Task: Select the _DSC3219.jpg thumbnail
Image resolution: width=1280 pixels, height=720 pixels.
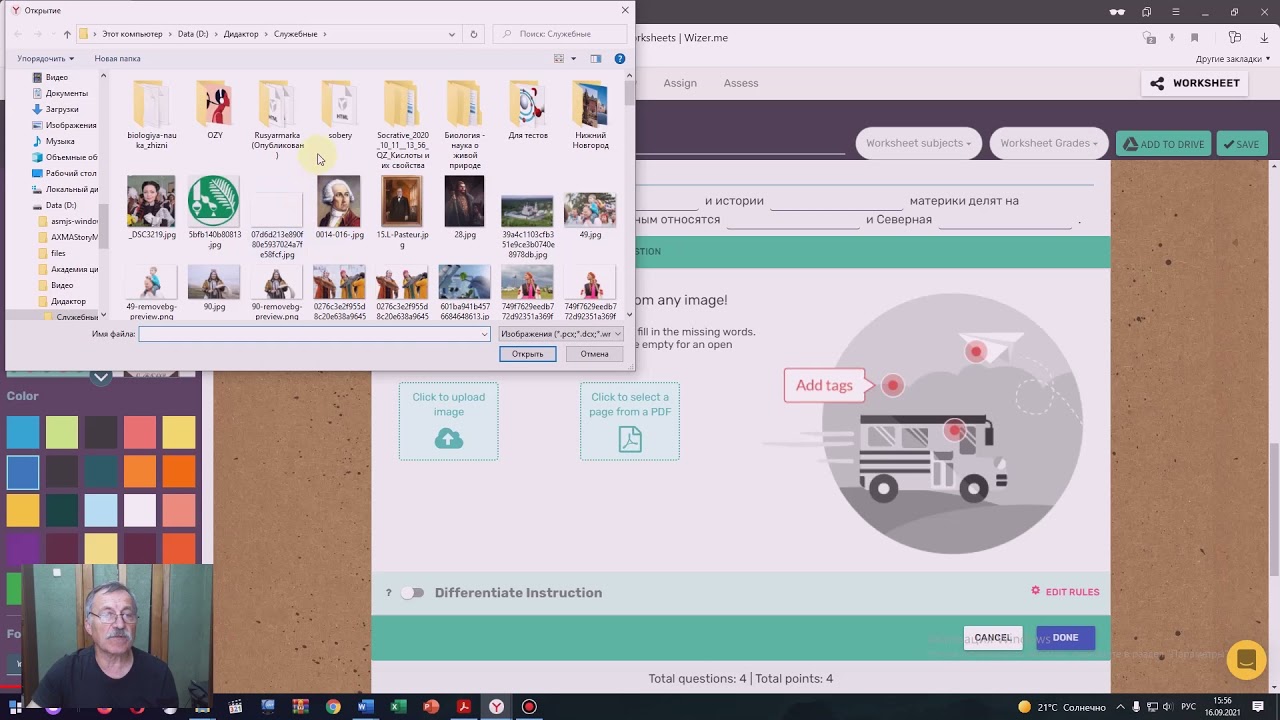Action: [x=151, y=207]
